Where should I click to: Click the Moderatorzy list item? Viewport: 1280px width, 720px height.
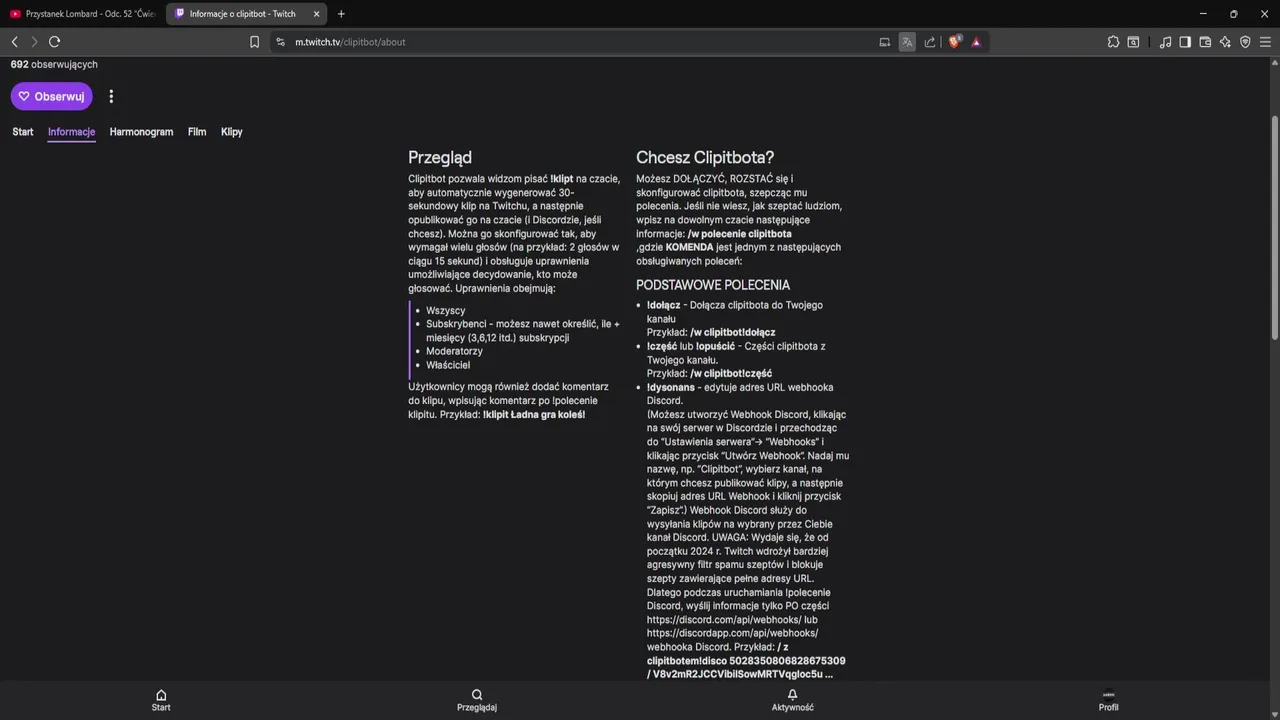coord(454,351)
